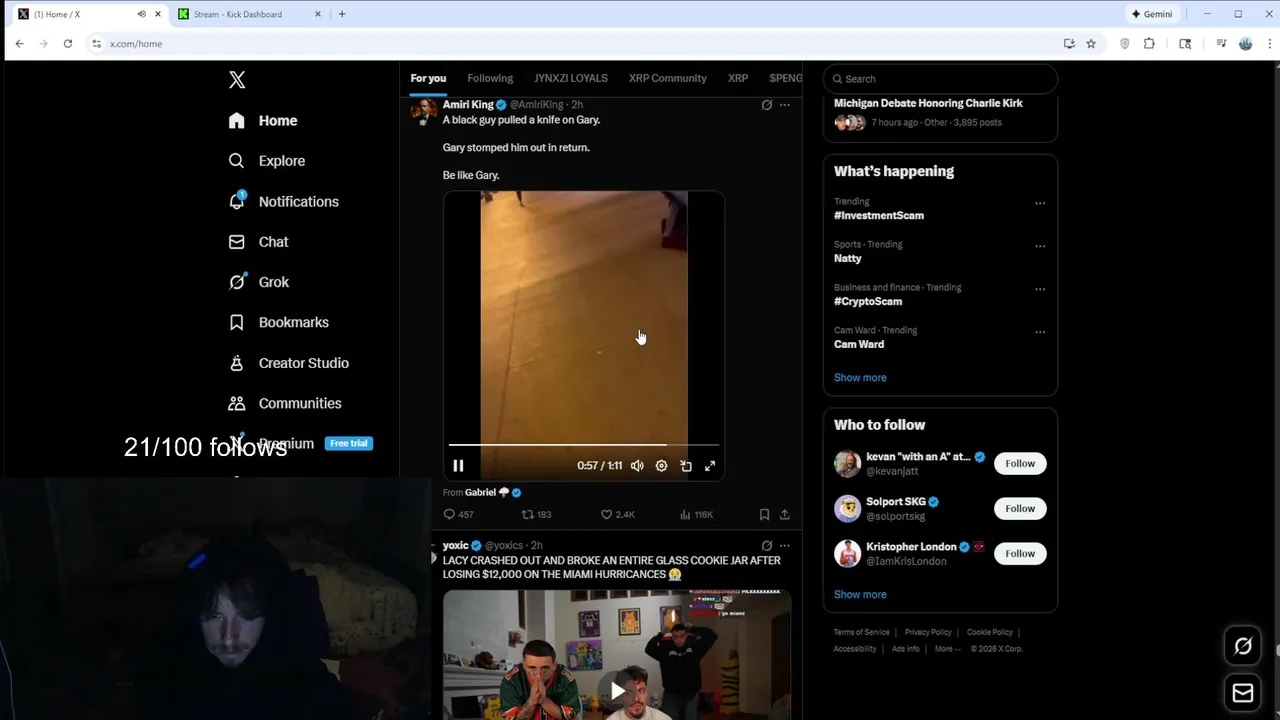The image size is (1280, 720).
Task: Open Communities from the sidebar
Action: pyautogui.click(x=285, y=403)
